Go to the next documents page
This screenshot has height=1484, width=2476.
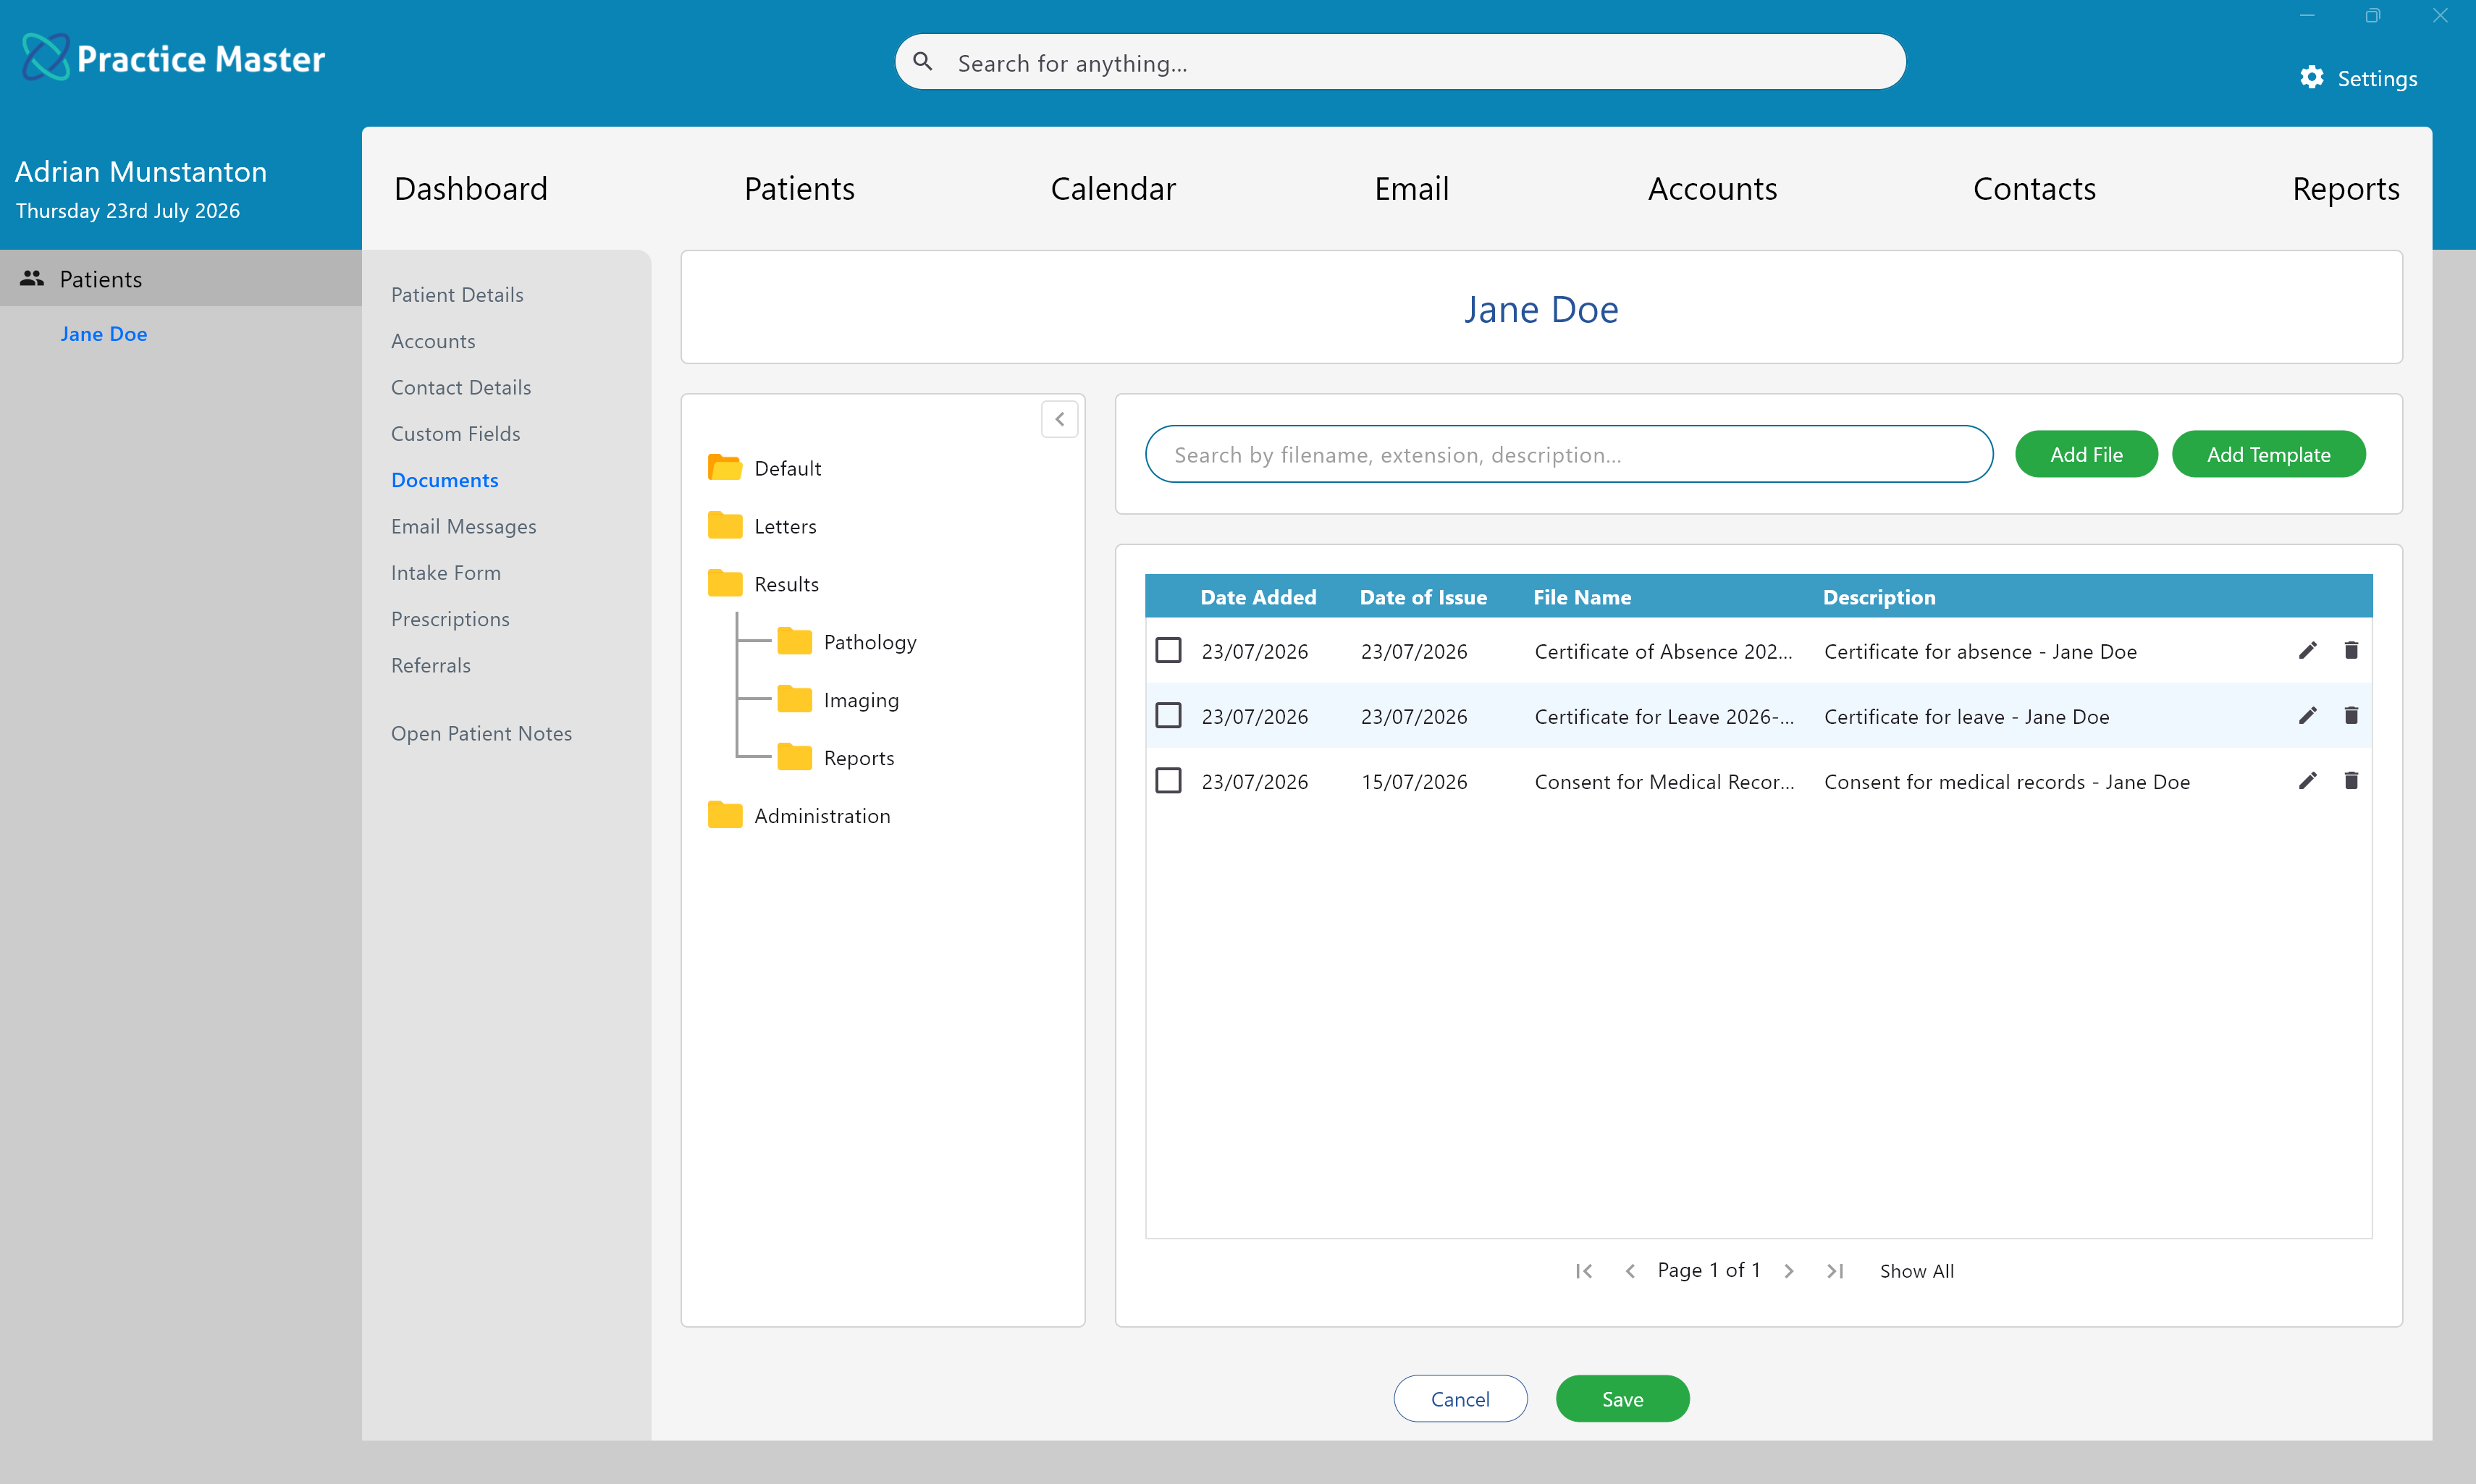pyautogui.click(x=1789, y=1271)
